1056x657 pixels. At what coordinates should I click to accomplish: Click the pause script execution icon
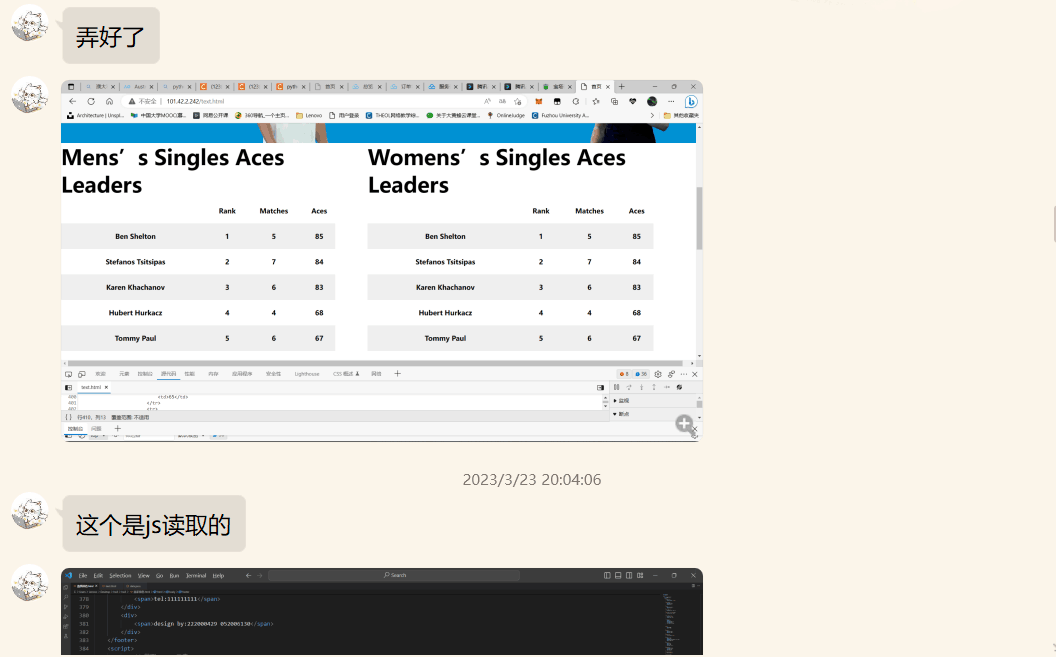pyautogui.click(x=616, y=387)
